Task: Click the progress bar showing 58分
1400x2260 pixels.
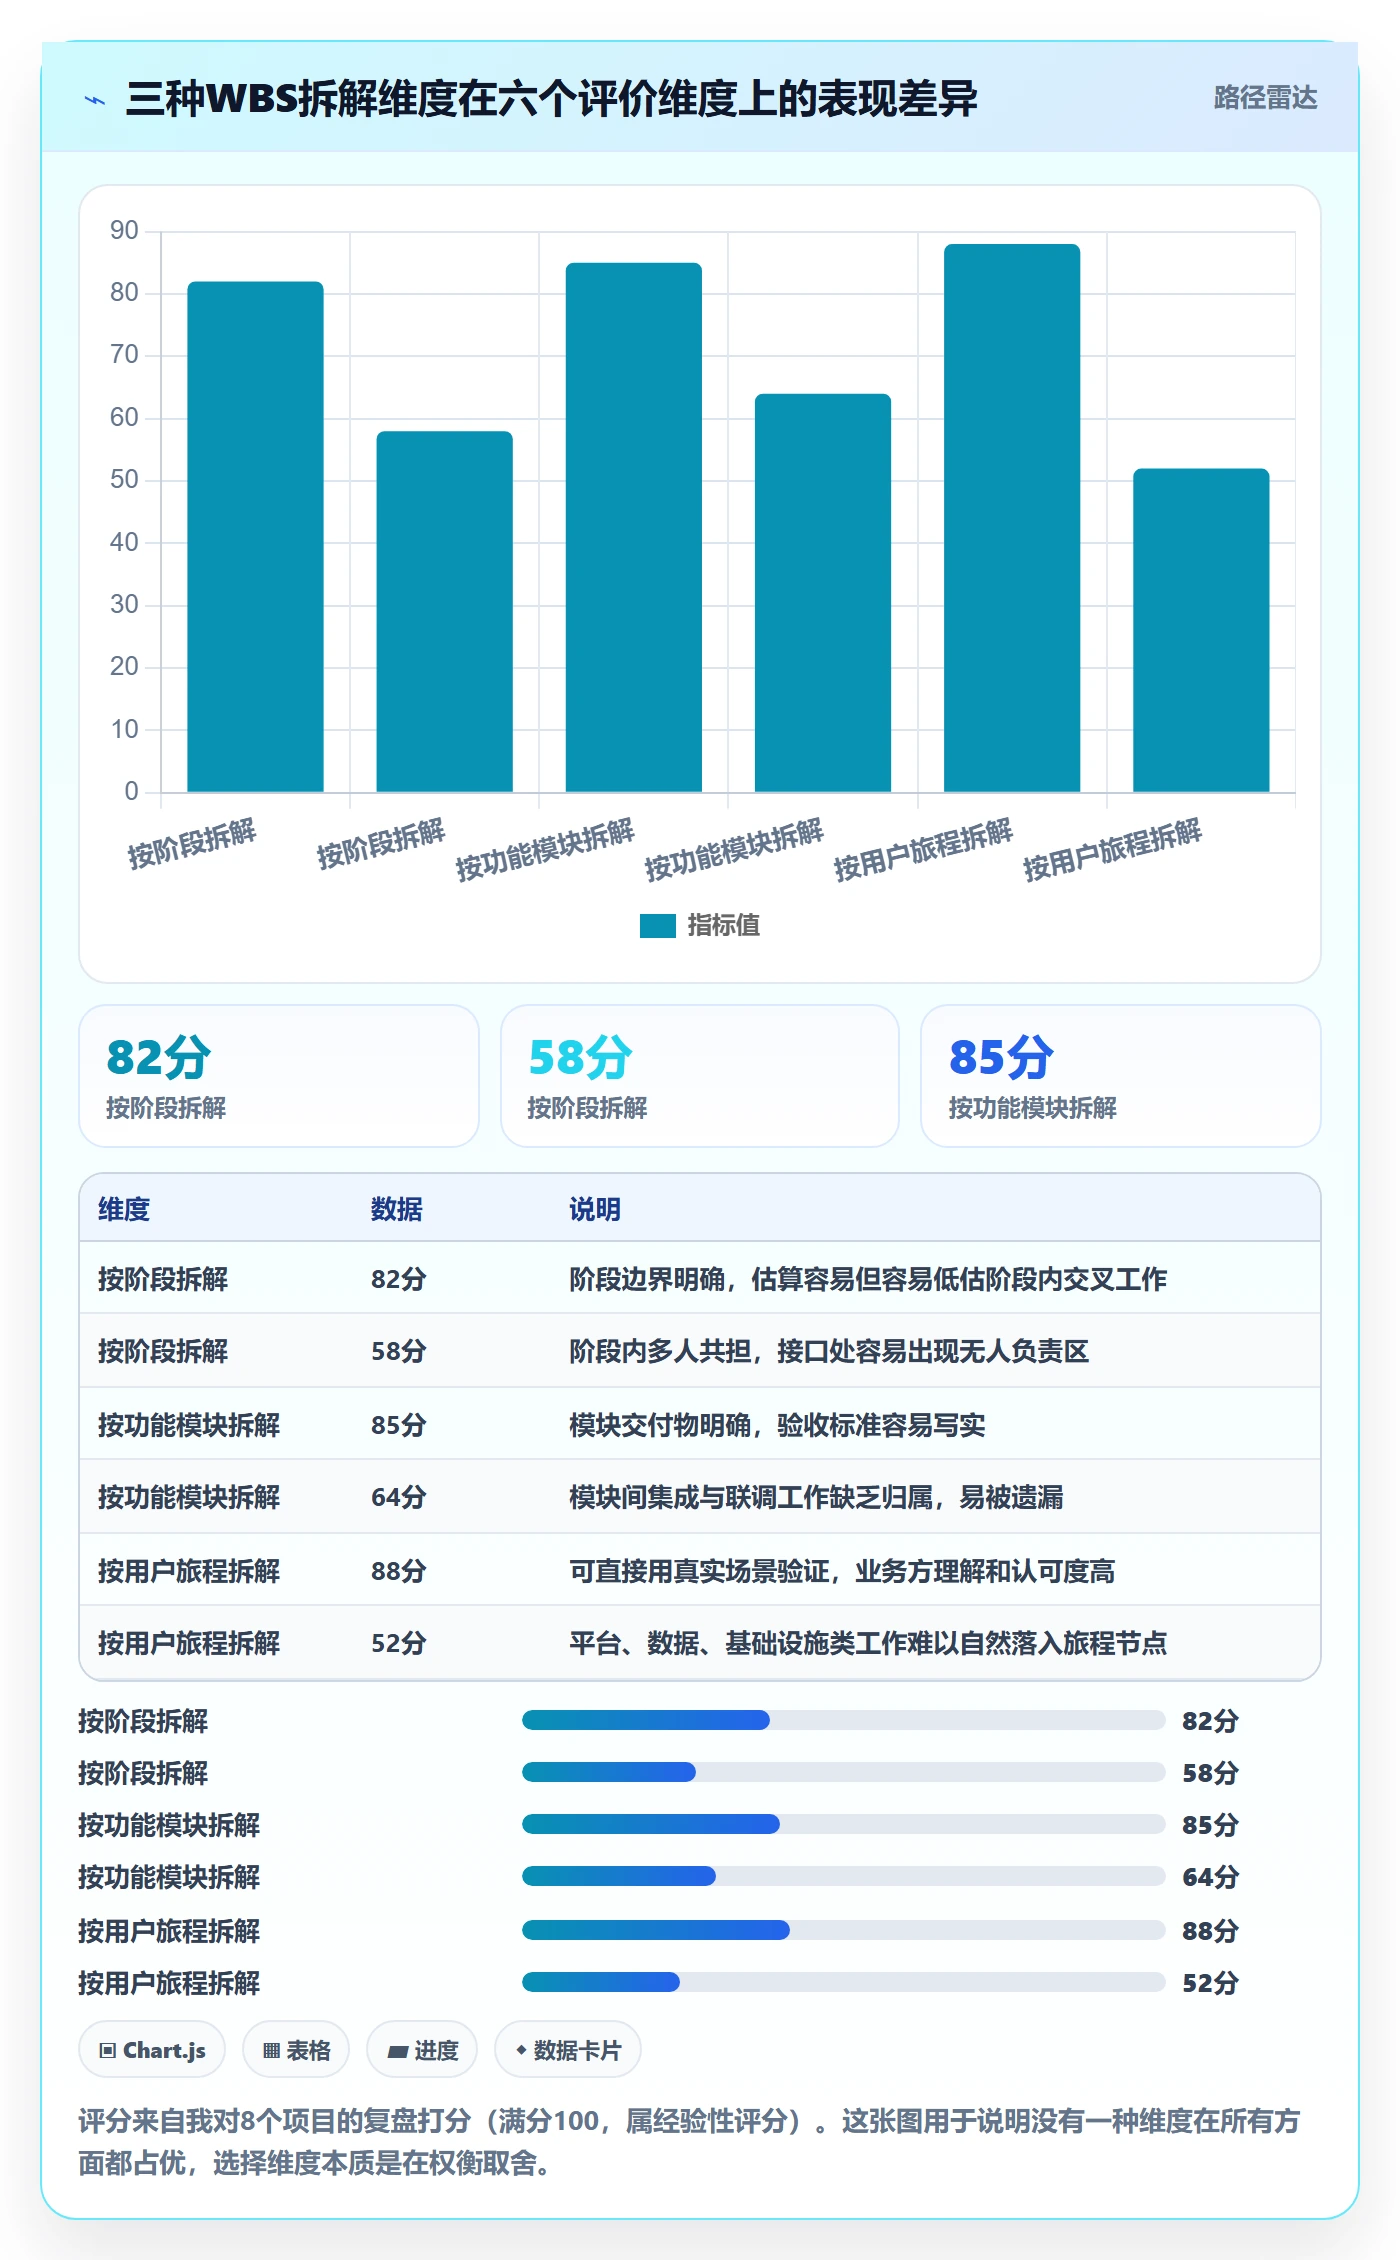Action: click(x=844, y=1772)
